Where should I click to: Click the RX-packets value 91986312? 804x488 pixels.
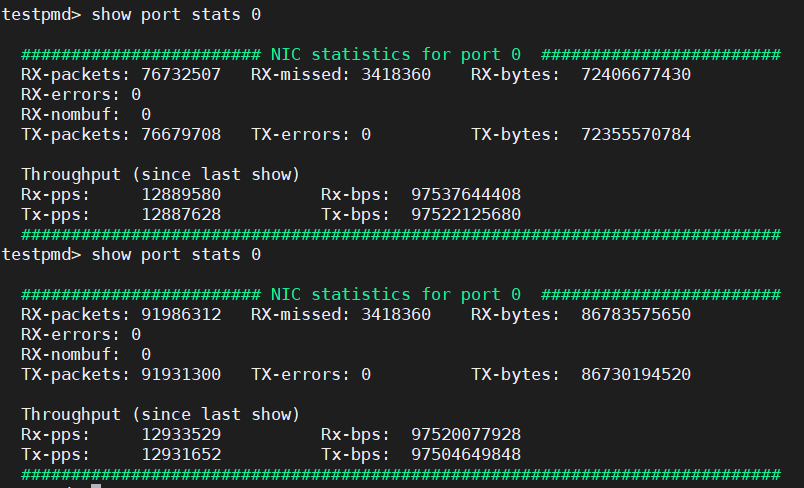[181, 314]
